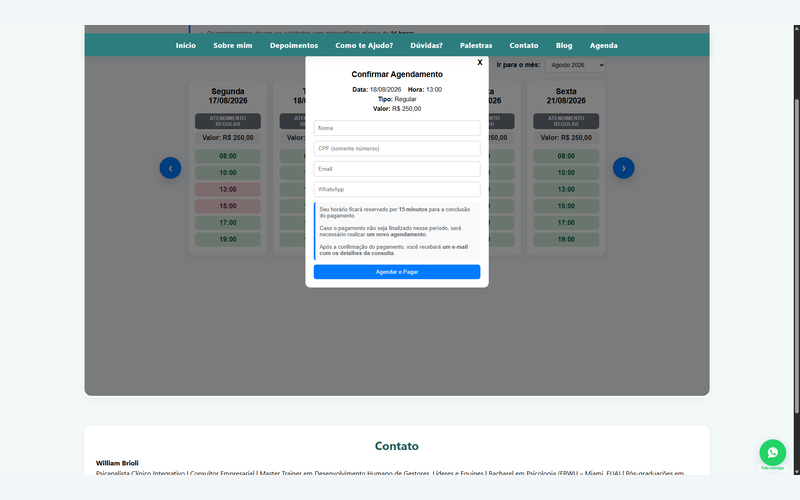800x500 pixels.
Task: Click the previous week arrow button
Action: [x=170, y=168]
